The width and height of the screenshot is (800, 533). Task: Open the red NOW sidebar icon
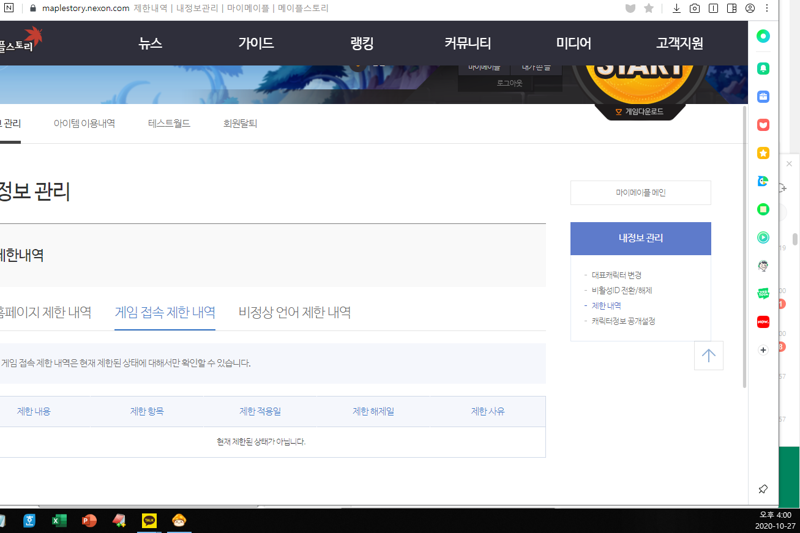click(763, 322)
